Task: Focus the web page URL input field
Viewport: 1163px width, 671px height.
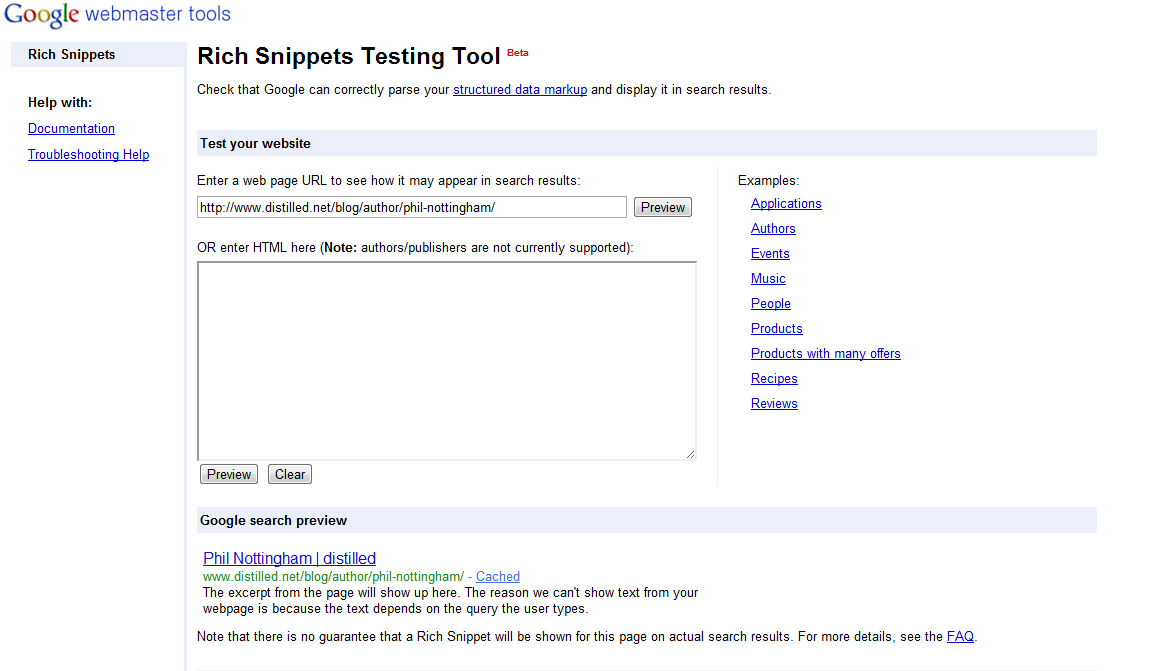Action: tap(412, 208)
